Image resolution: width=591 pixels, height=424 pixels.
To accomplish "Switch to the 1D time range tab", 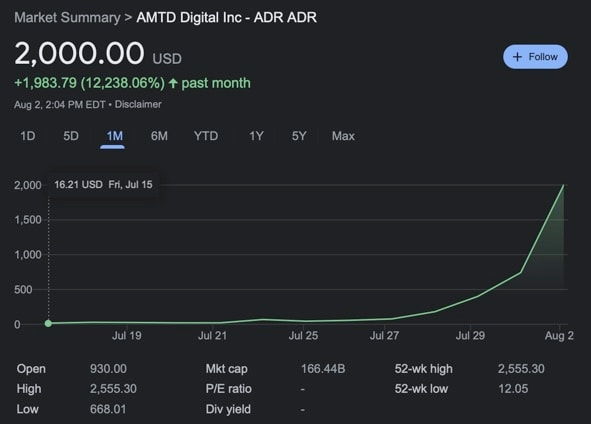I will [28, 136].
